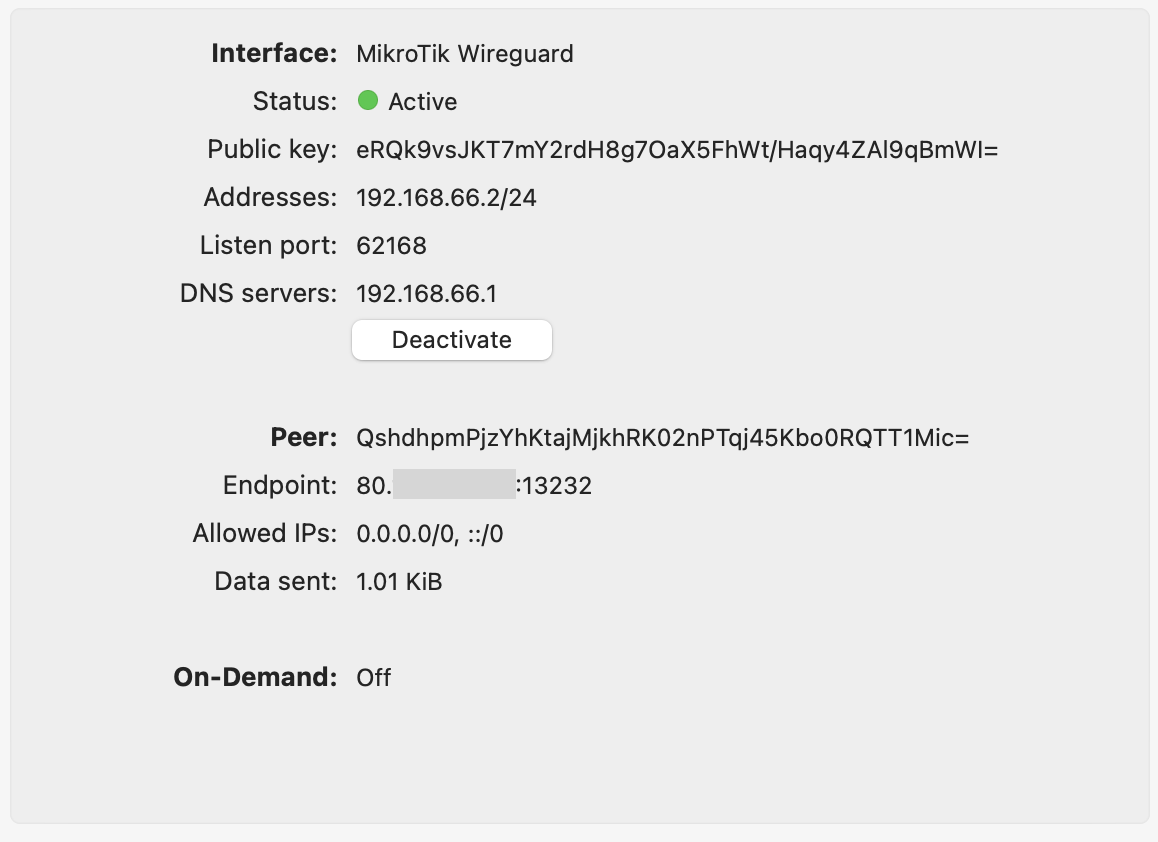Image resolution: width=1158 pixels, height=842 pixels.
Task: Click the Endpoint label
Action: (x=280, y=486)
